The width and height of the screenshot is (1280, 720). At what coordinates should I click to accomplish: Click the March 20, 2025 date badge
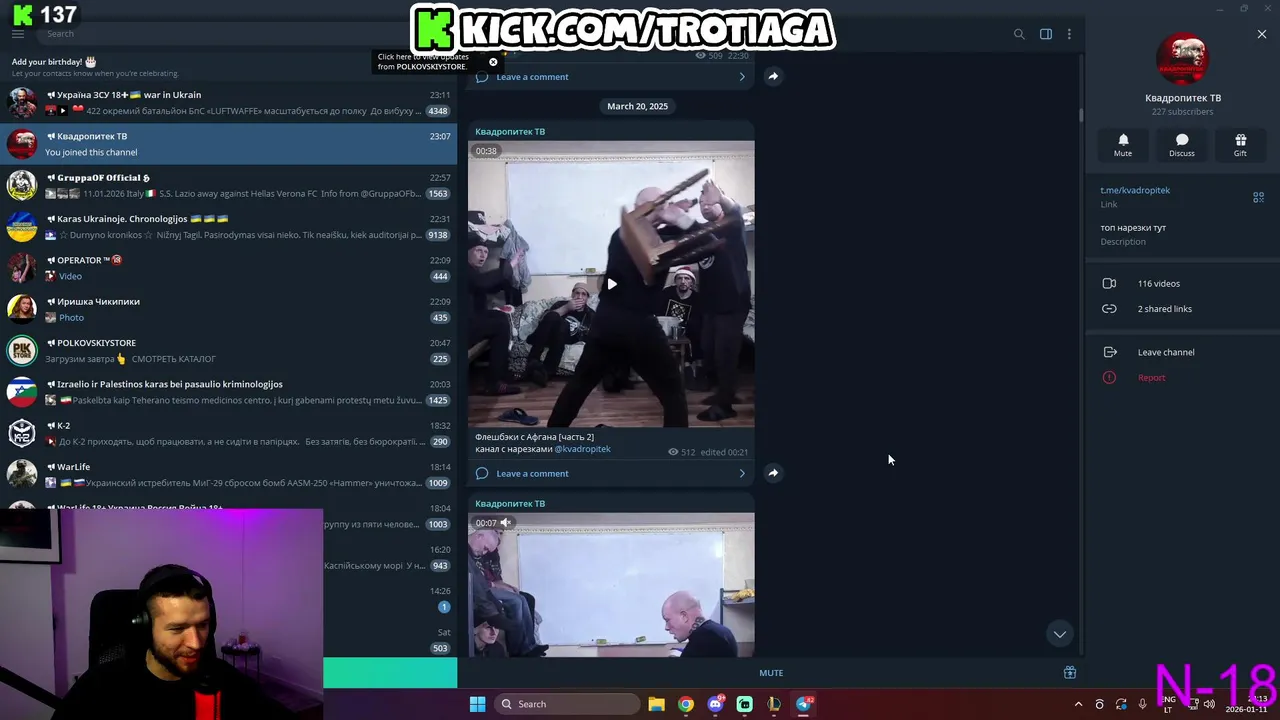click(x=637, y=106)
